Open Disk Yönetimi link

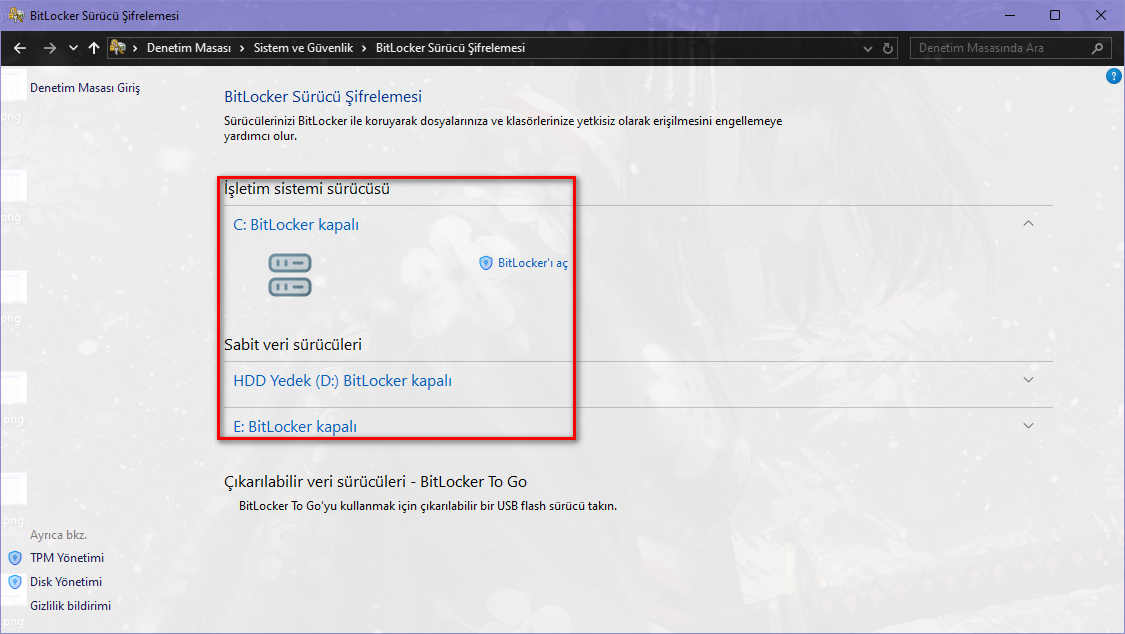point(66,582)
